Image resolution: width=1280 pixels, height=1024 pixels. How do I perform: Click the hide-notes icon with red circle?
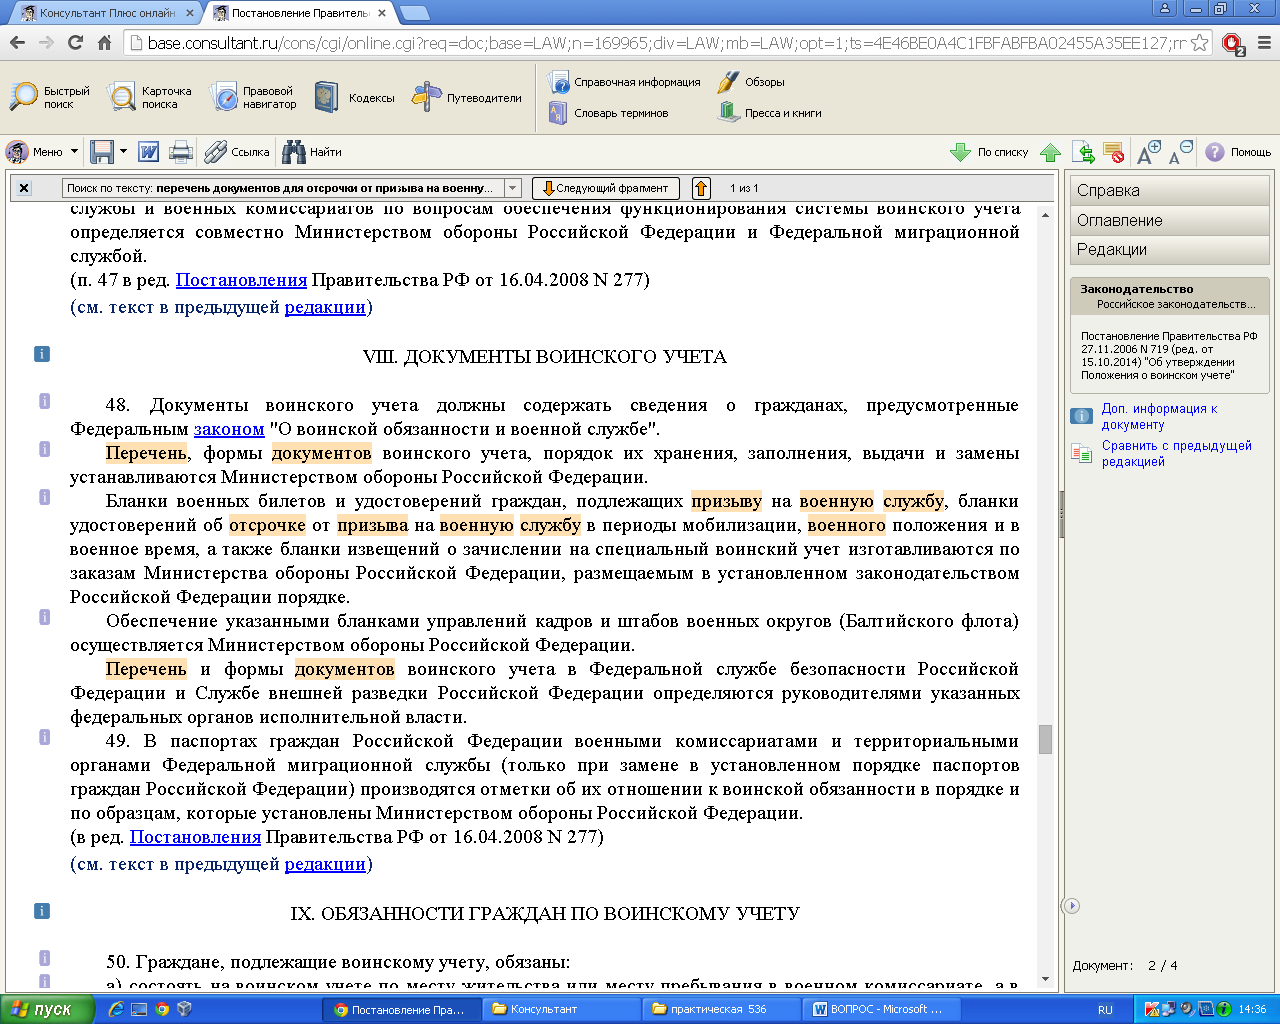click(x=1114, y=152)
